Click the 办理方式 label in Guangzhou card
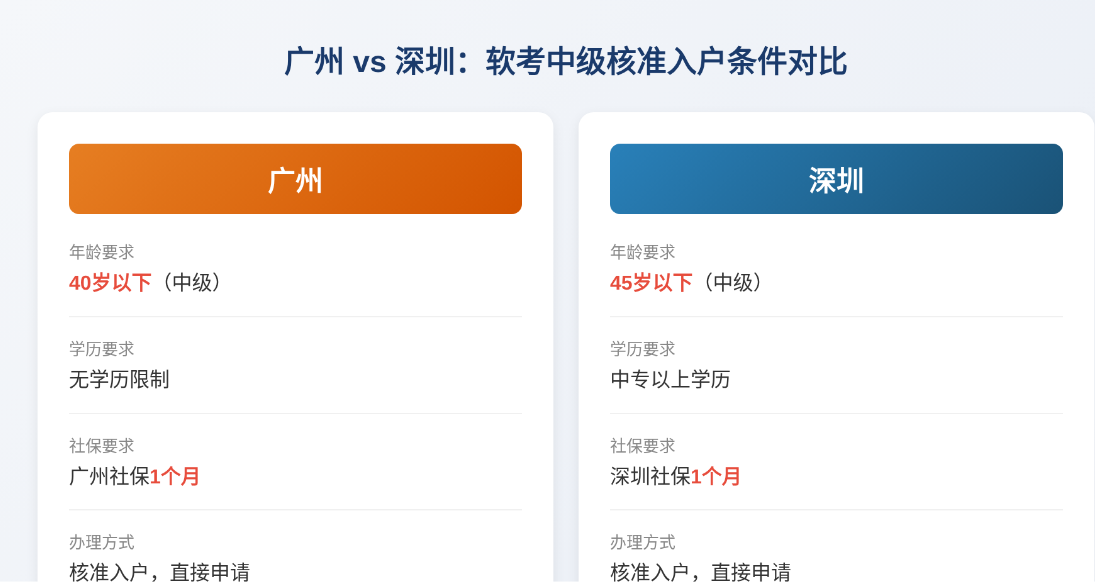This screenshot has height=588, width=1095. pyautogui.click(x=102, y=543)
